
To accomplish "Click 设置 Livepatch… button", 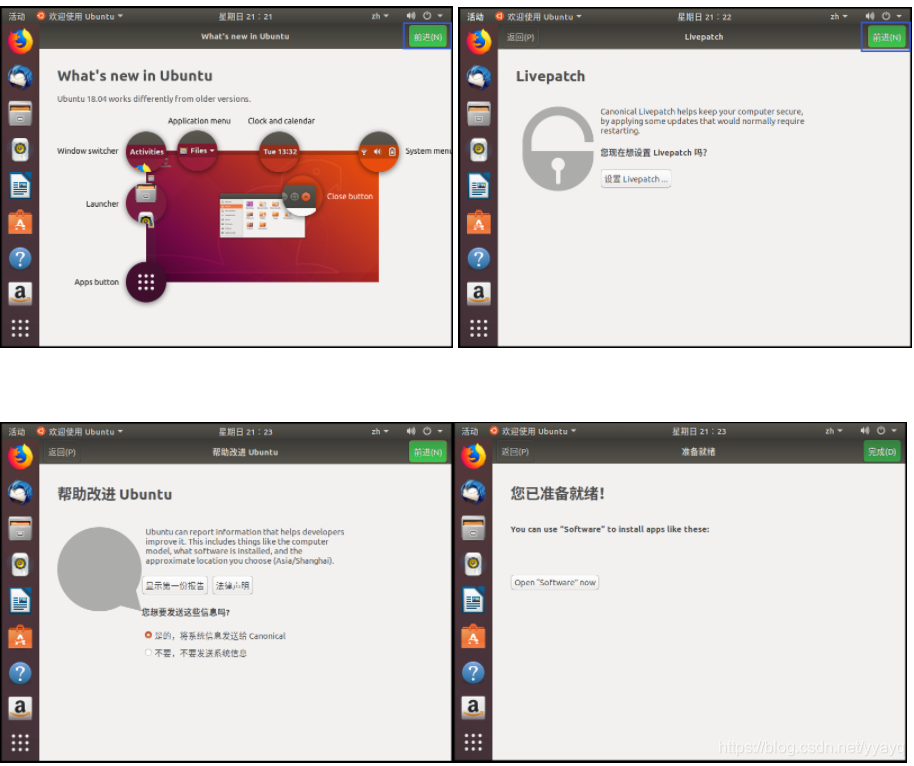I will [x=636, y=179].
